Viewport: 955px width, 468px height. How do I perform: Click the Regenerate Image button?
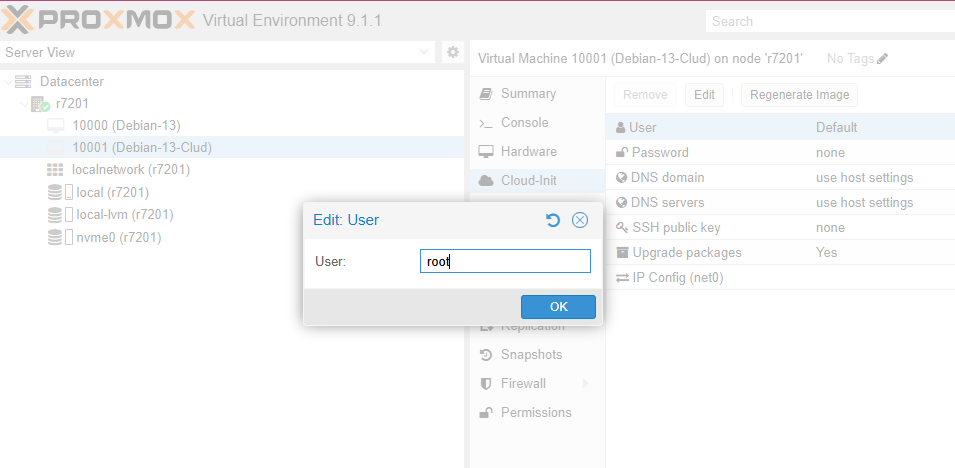tap(799, 95)
